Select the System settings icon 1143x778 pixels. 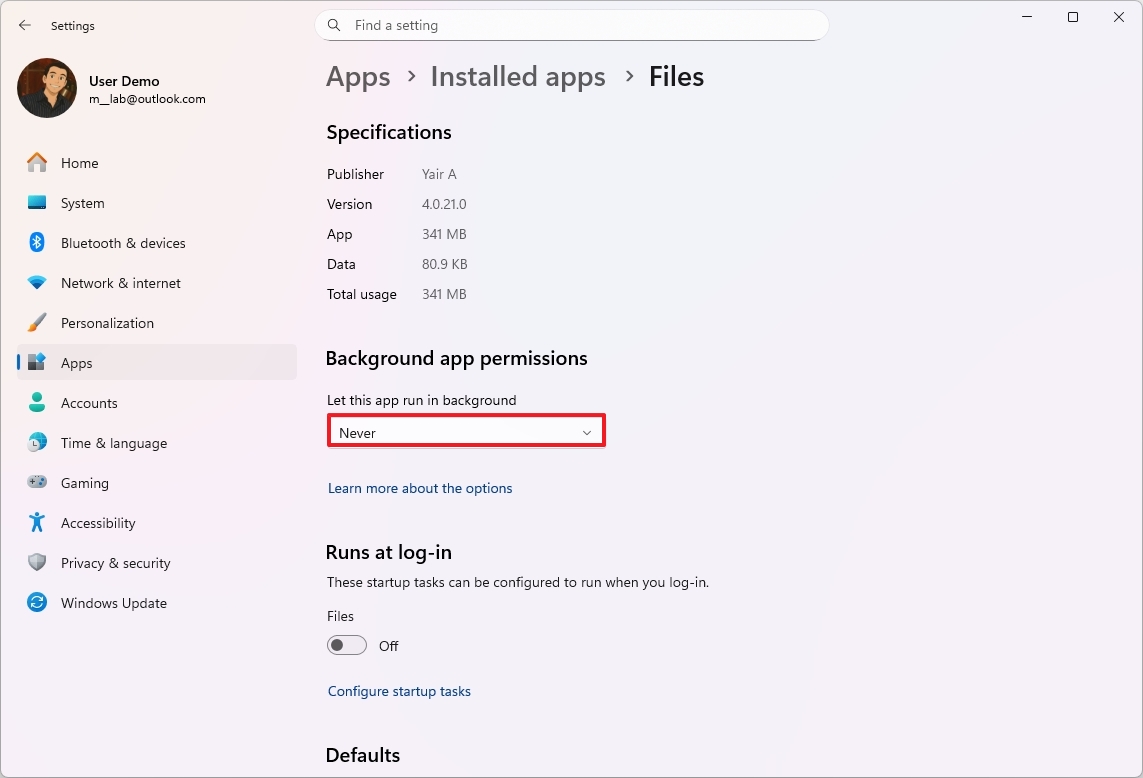click(36, 202)
